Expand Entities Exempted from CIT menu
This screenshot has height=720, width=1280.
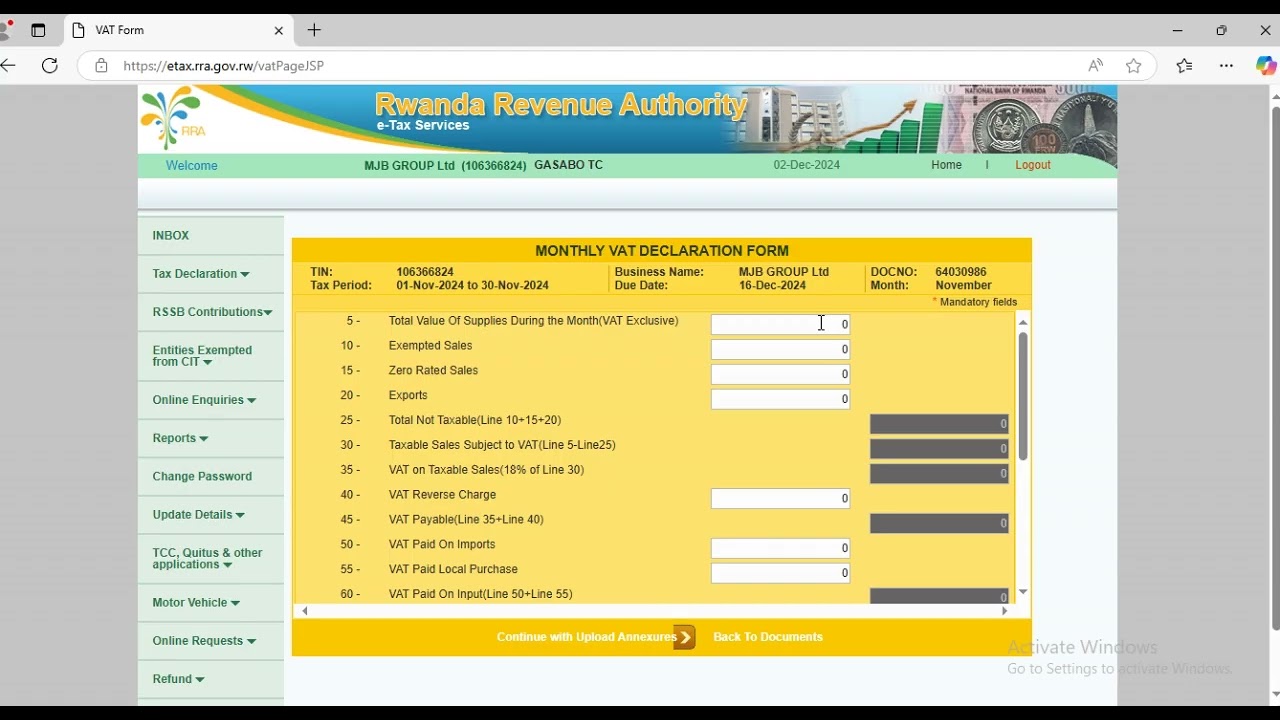211,356
